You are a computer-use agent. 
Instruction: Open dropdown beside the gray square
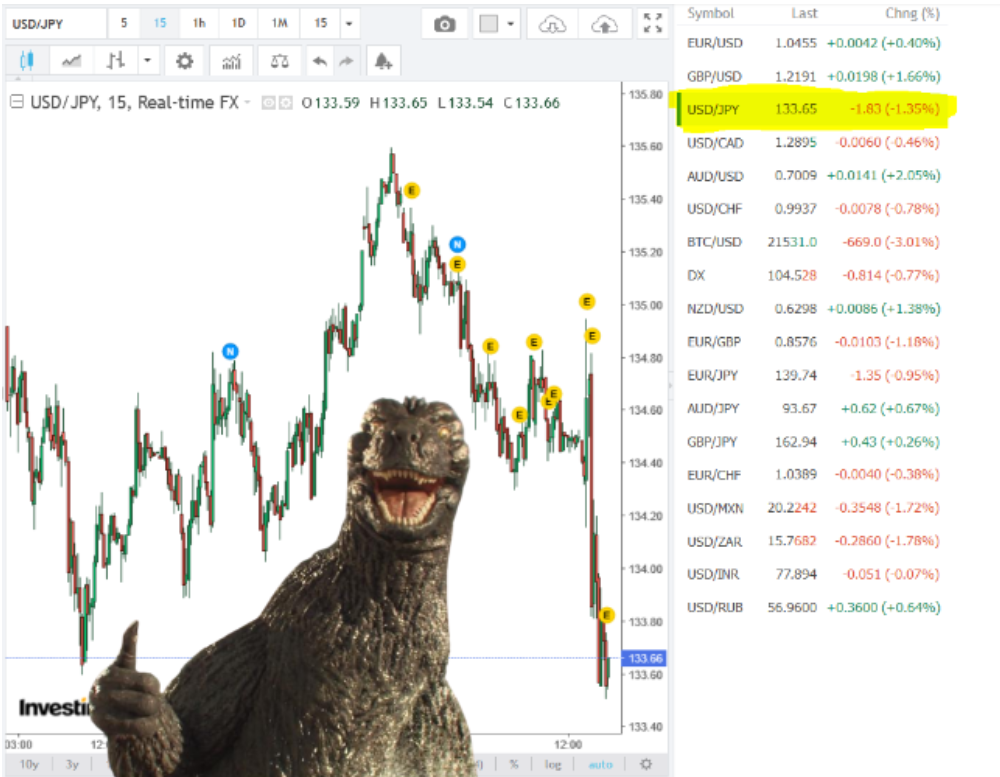point(510,24)
